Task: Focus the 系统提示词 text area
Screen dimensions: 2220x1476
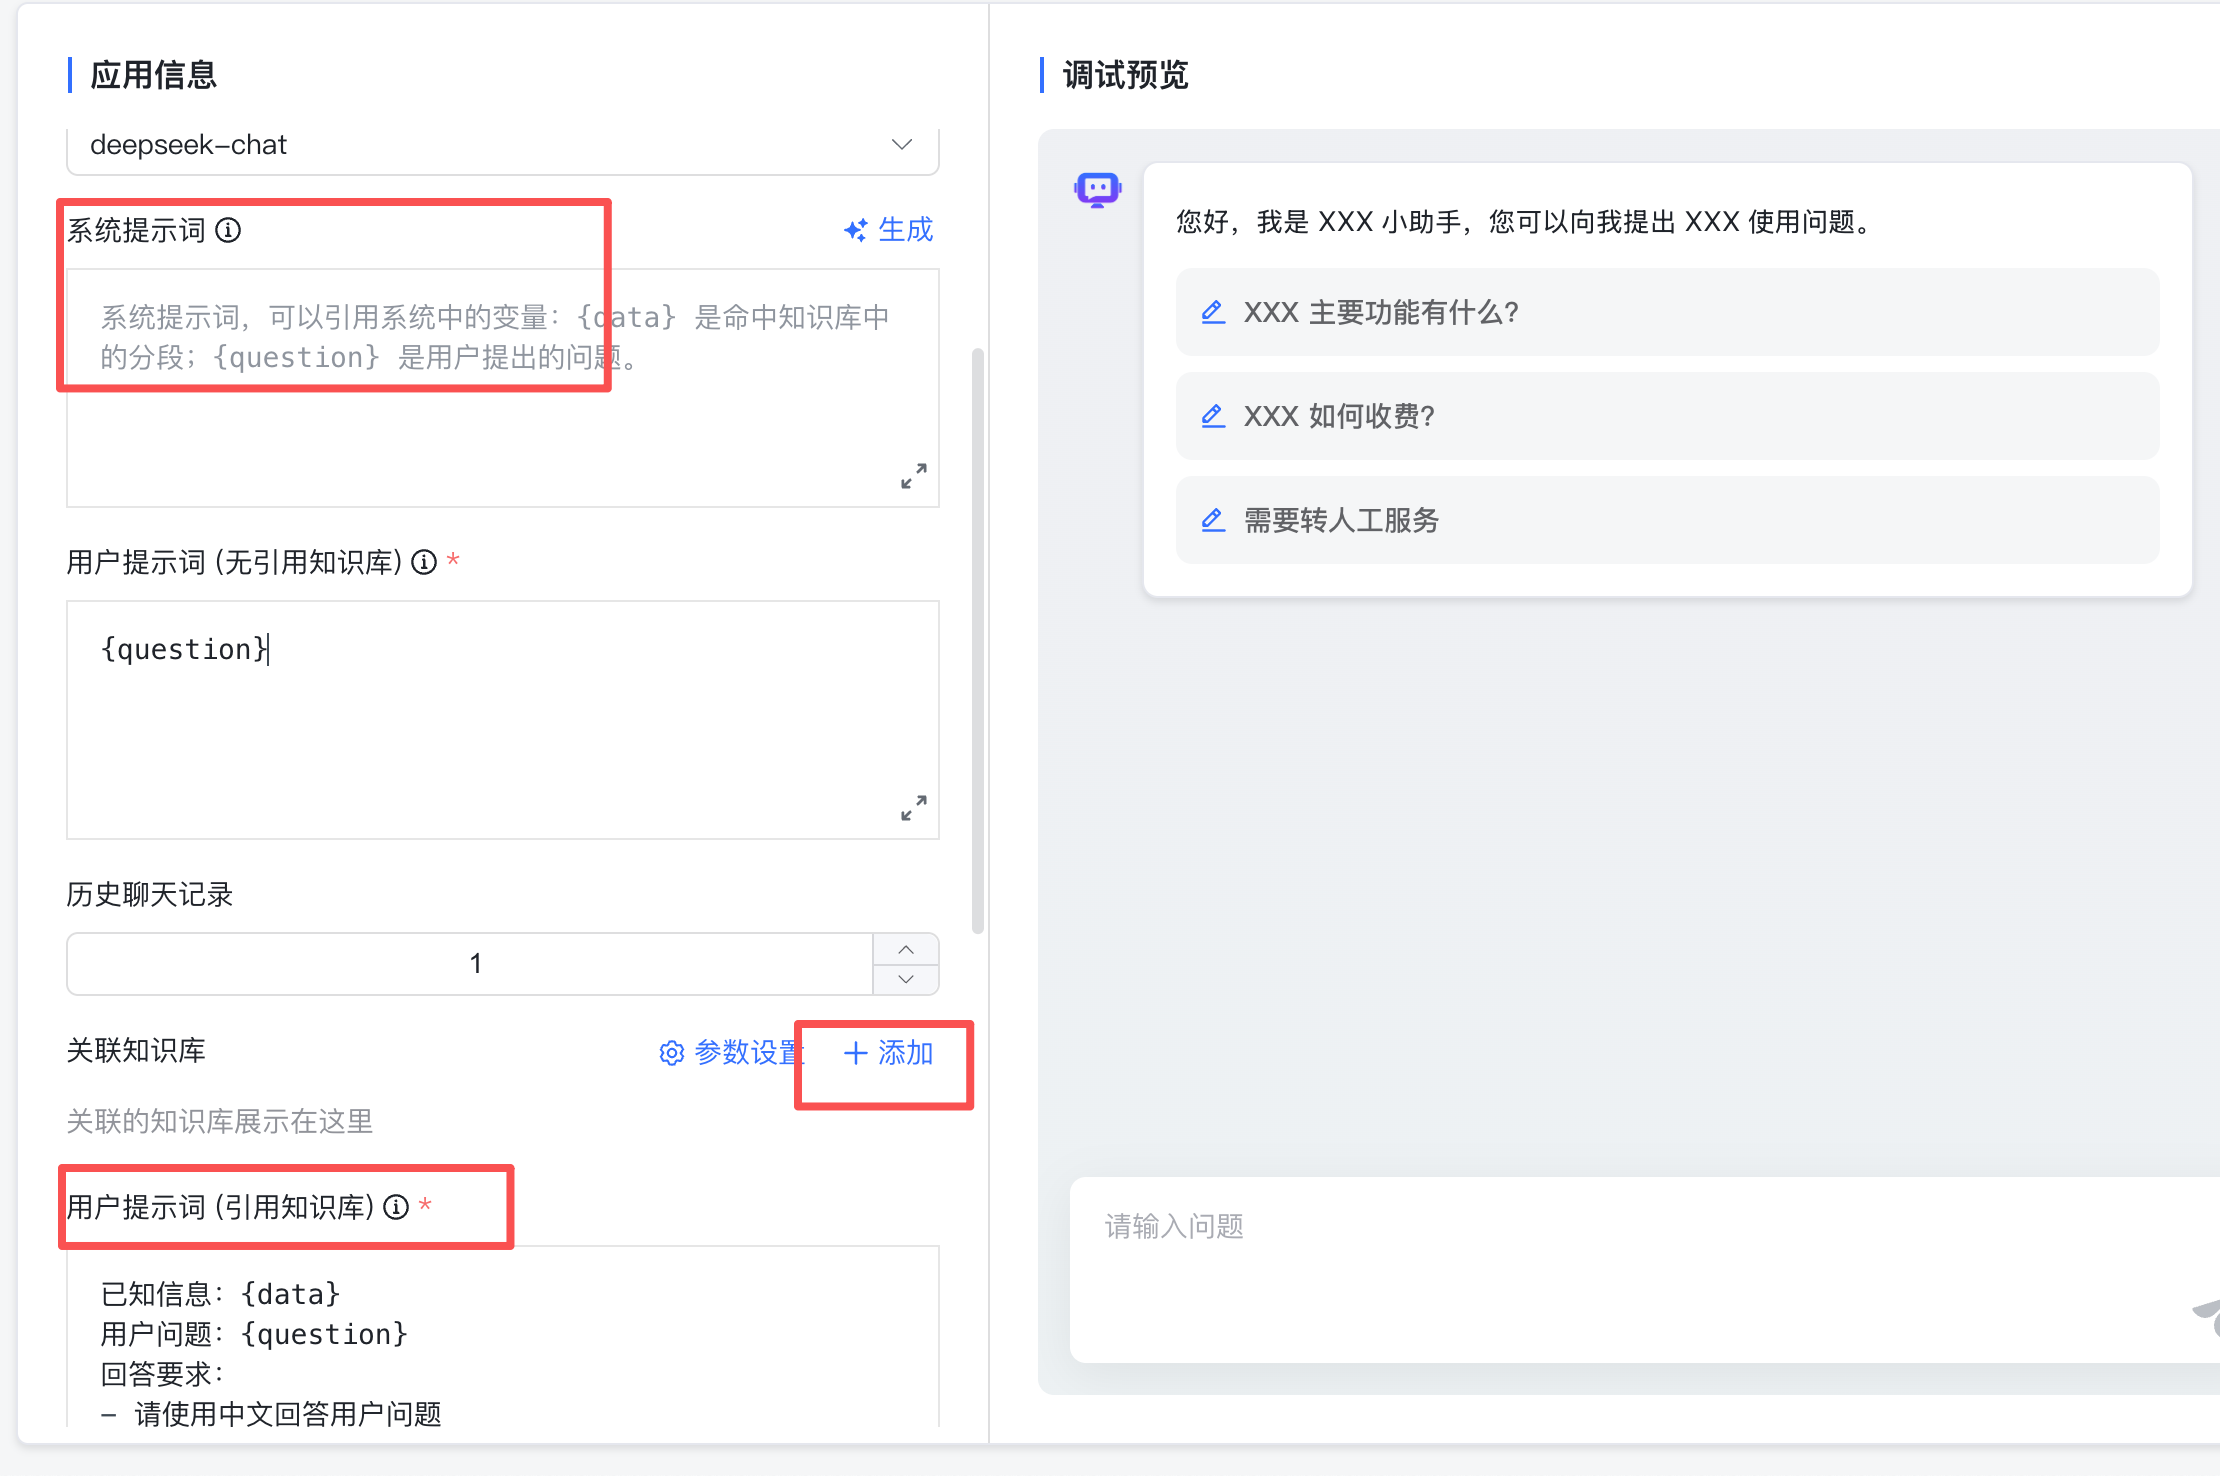Action: (x=502, y=388)
